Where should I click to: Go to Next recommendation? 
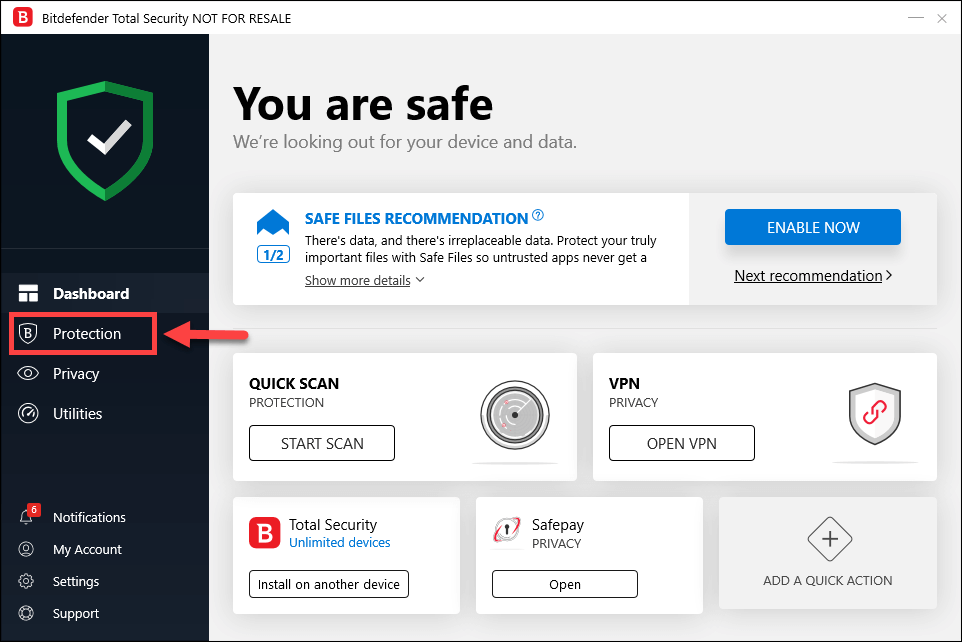click(x=812, y=275)
